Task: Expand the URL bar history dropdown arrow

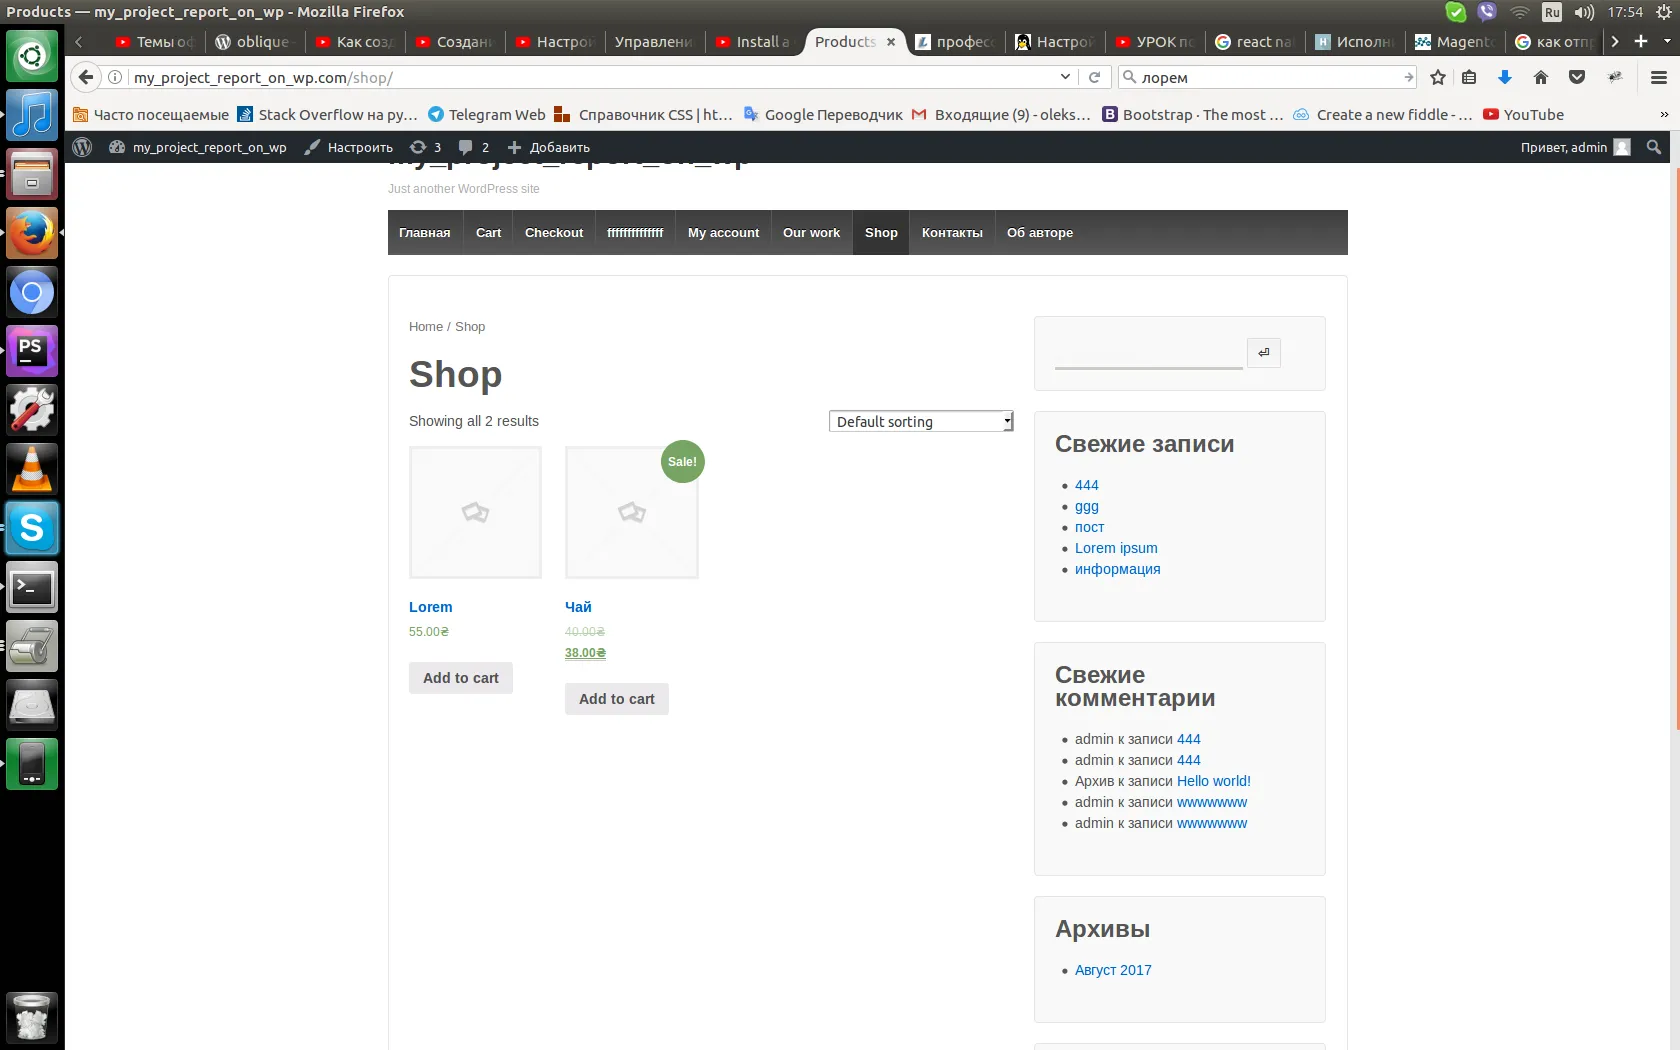Action: (x=1065, y=77)
